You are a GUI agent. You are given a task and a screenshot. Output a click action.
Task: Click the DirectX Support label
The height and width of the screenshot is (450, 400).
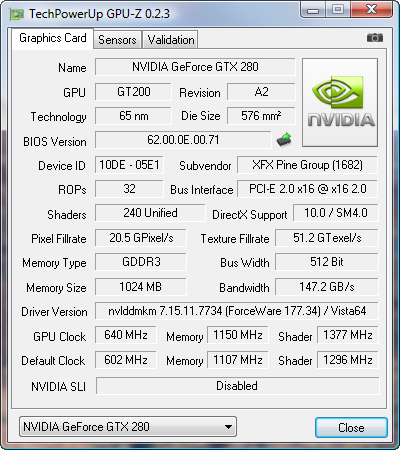pos(250,215)
